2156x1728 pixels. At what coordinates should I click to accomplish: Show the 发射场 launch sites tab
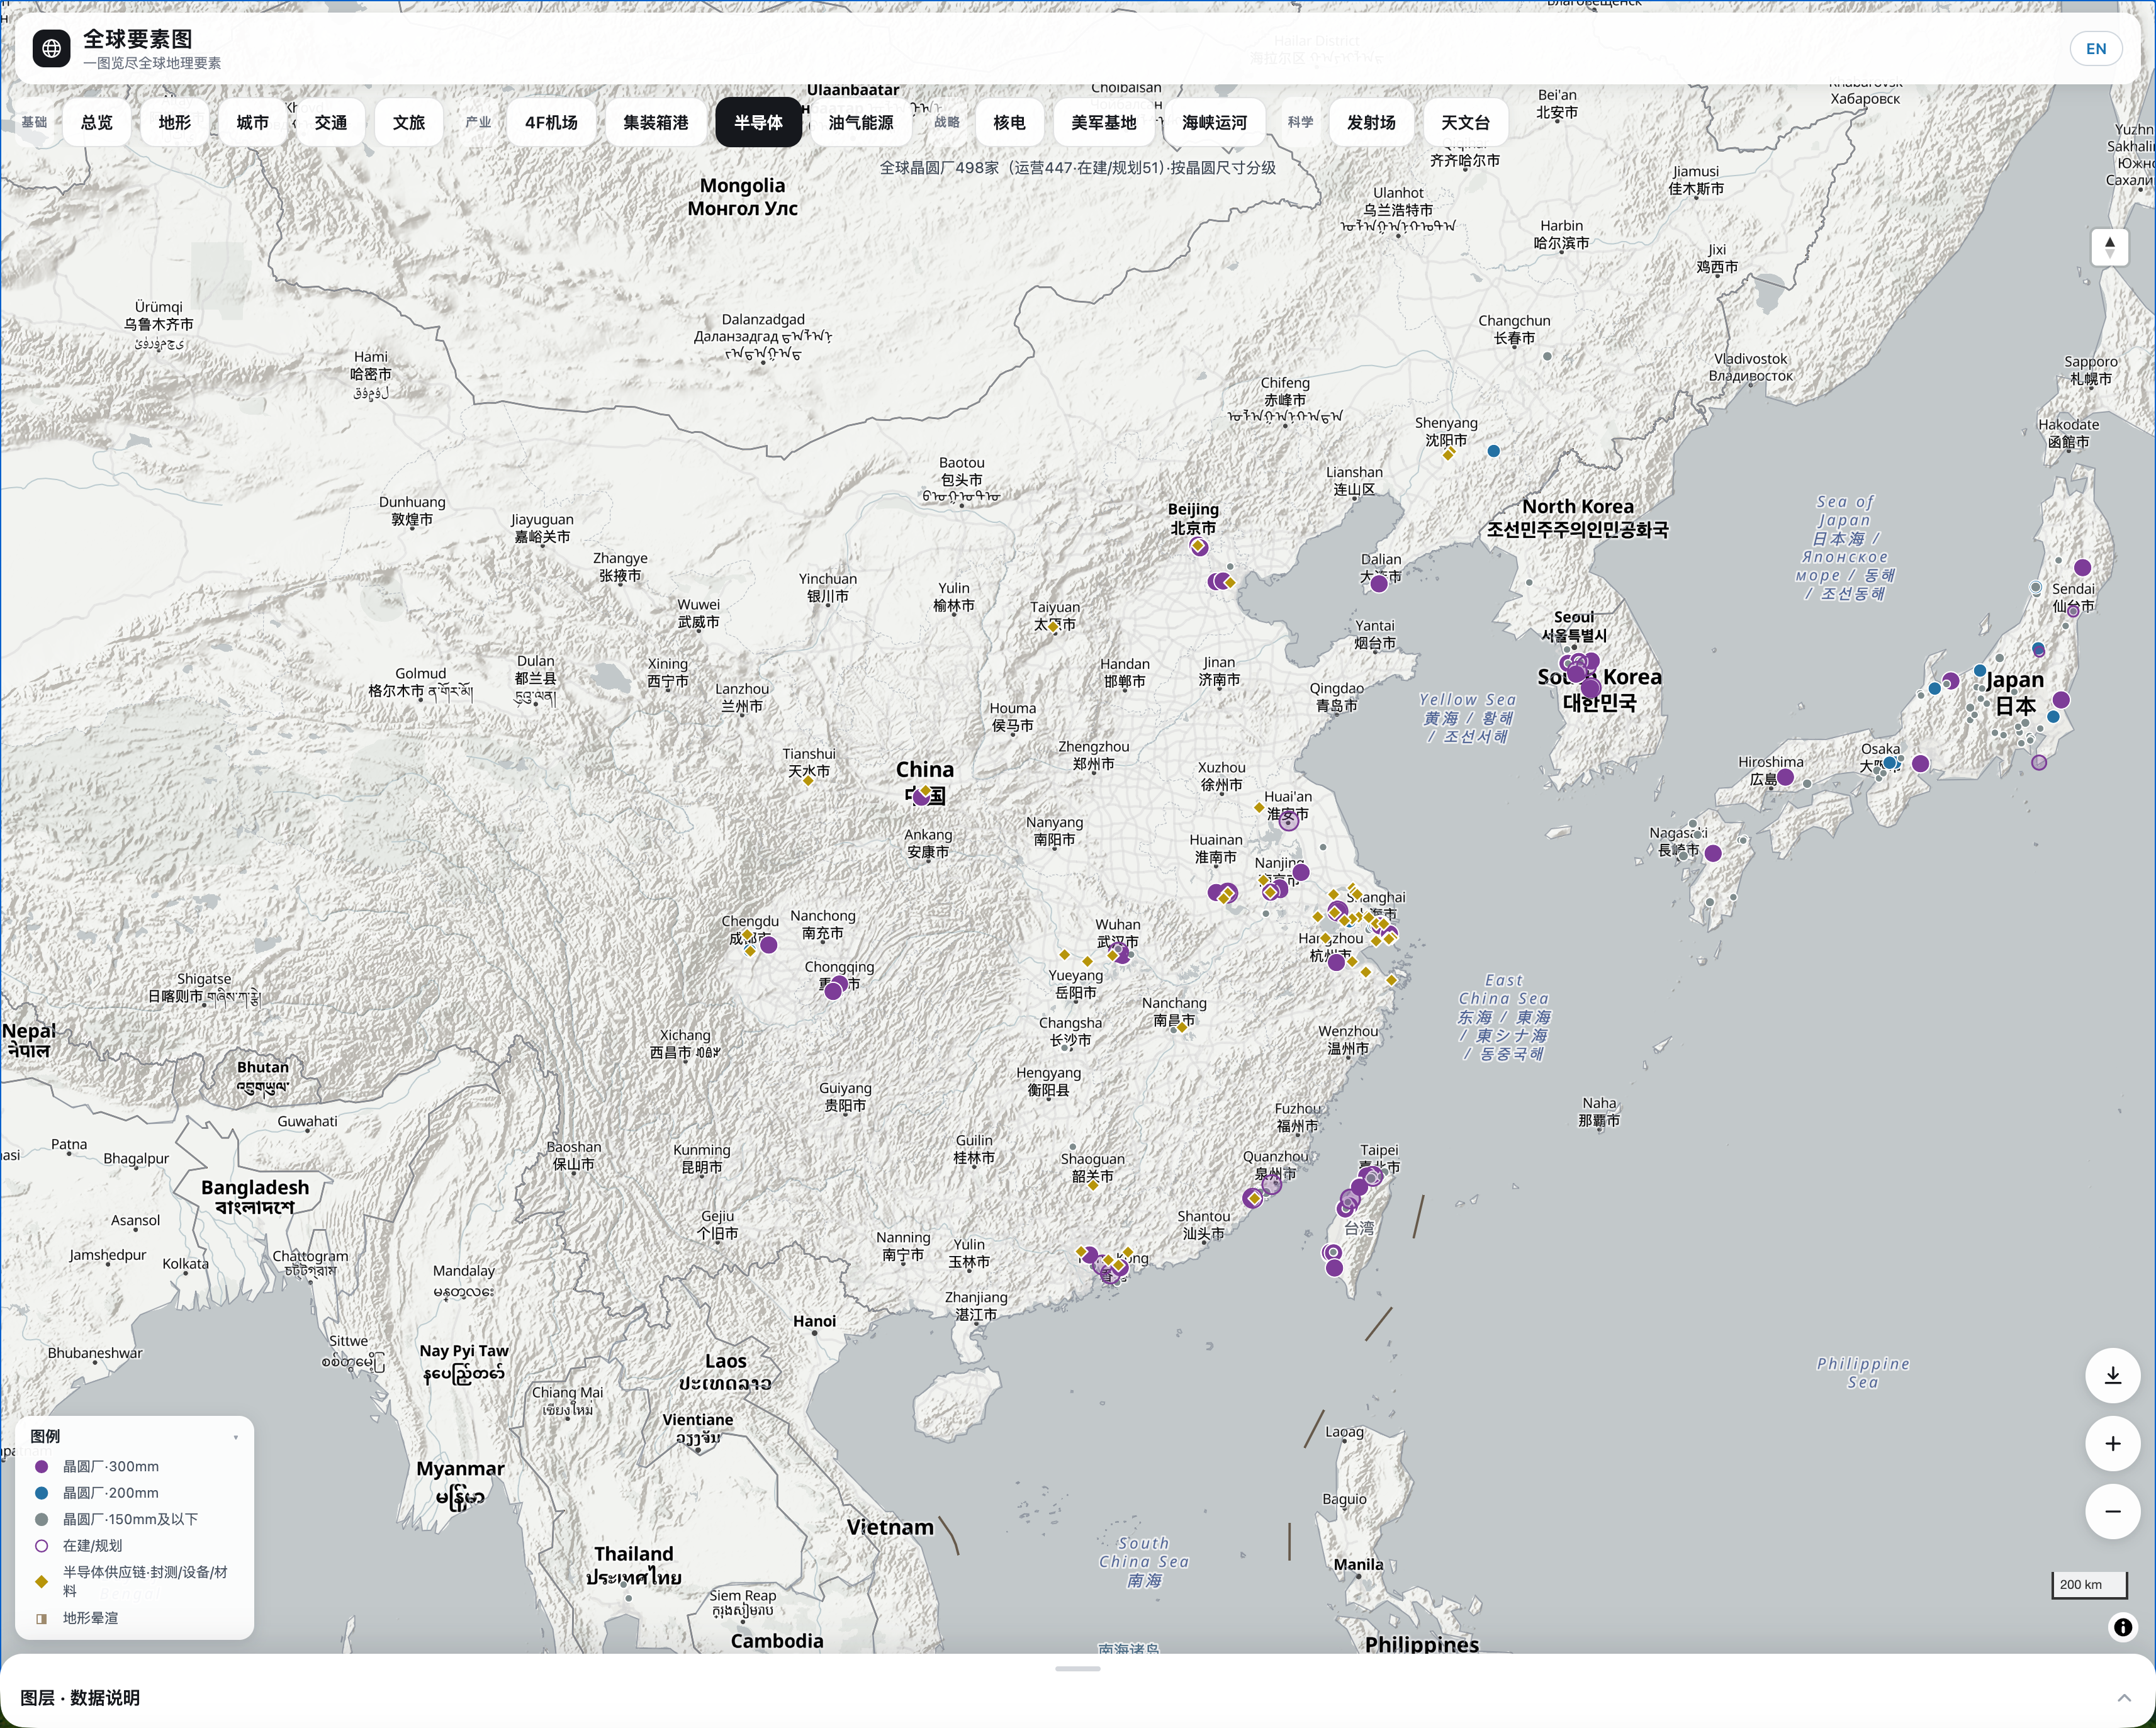click(1371, 122)
